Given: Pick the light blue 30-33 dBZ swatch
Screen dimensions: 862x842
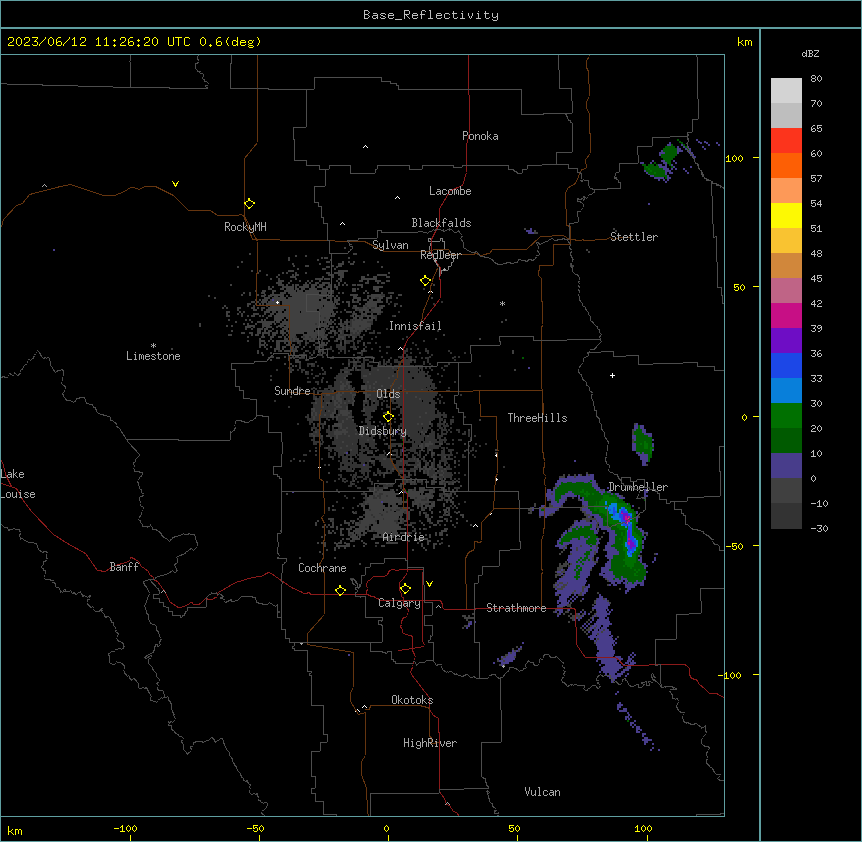Looking at the screenshot, I should coord(786,390).
